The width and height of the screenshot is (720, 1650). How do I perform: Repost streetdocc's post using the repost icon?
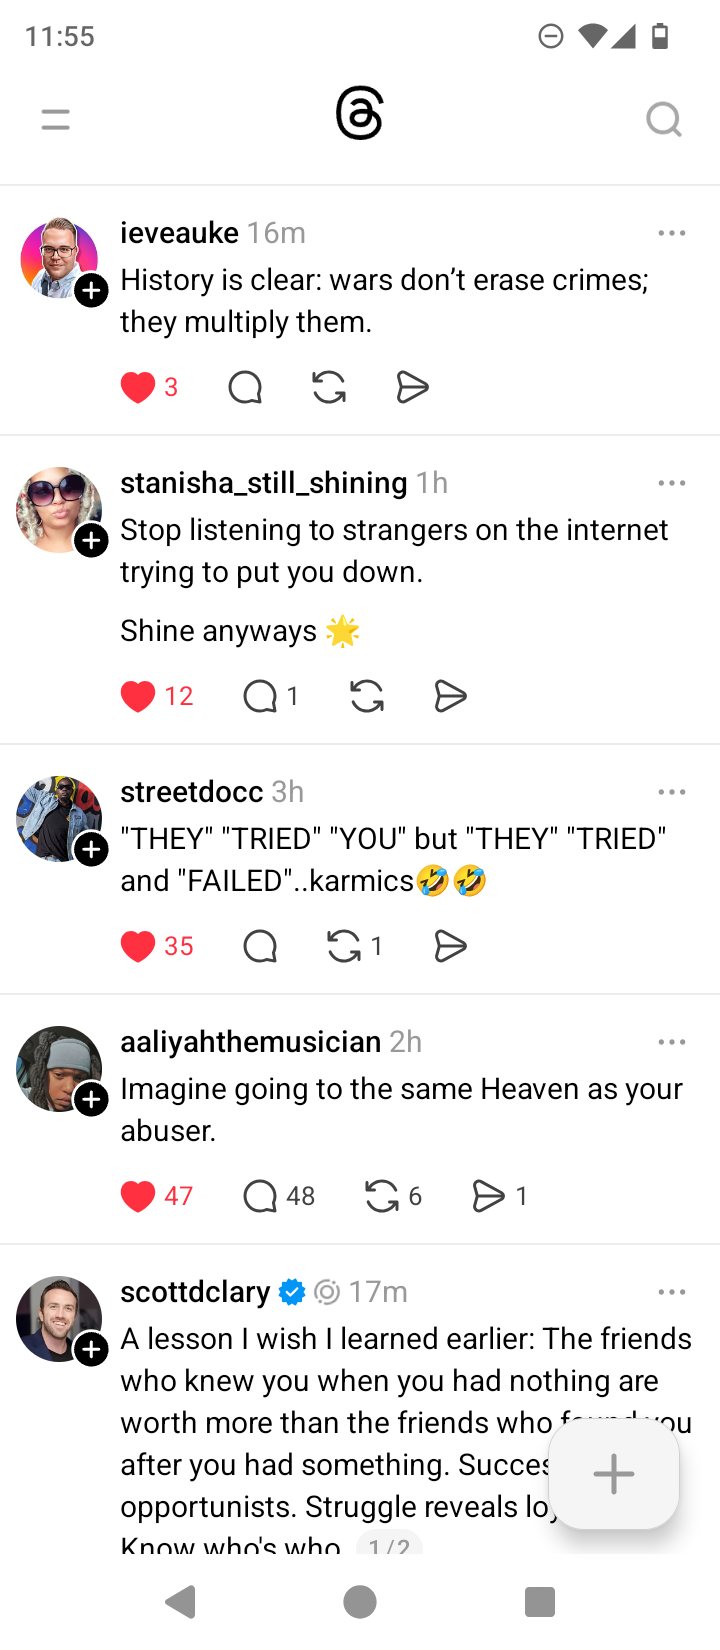click(344, 946)
